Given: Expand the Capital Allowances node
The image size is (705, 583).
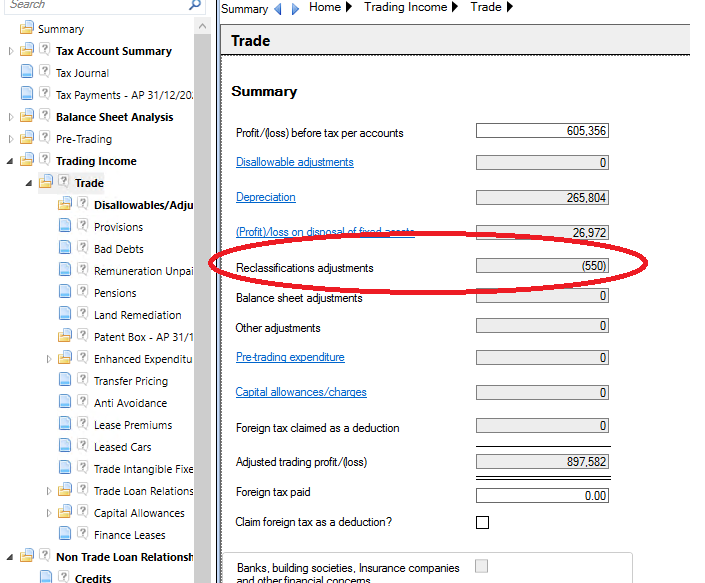Looking at the screenshot, I should 49,513.
